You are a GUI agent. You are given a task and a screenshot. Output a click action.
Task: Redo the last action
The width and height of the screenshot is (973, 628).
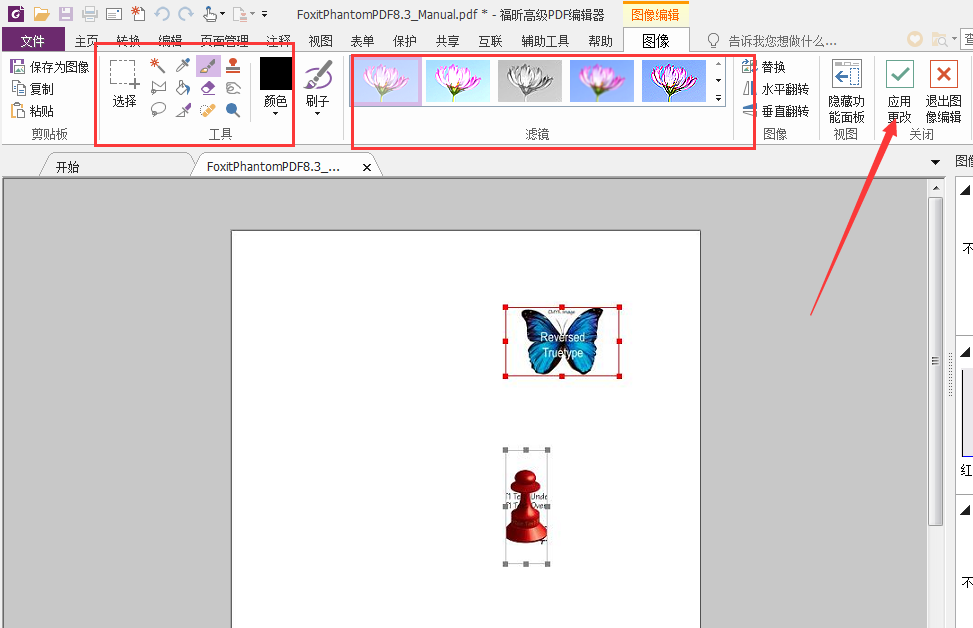[186, 14]
